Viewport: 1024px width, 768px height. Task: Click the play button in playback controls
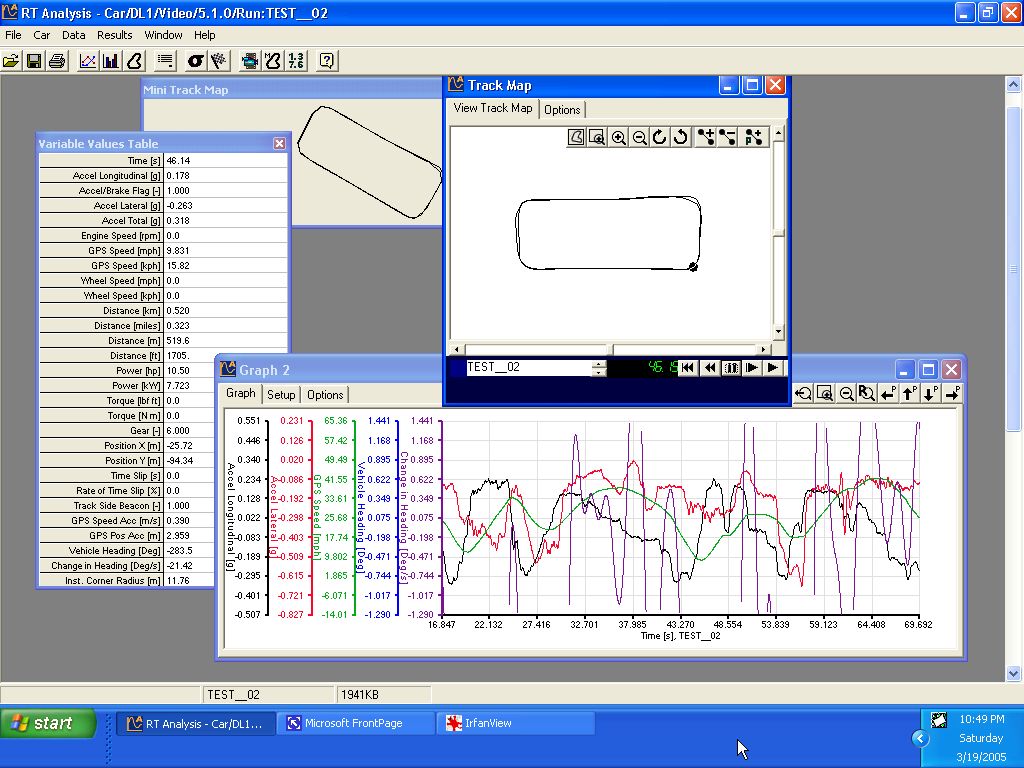tap(773, 368)
